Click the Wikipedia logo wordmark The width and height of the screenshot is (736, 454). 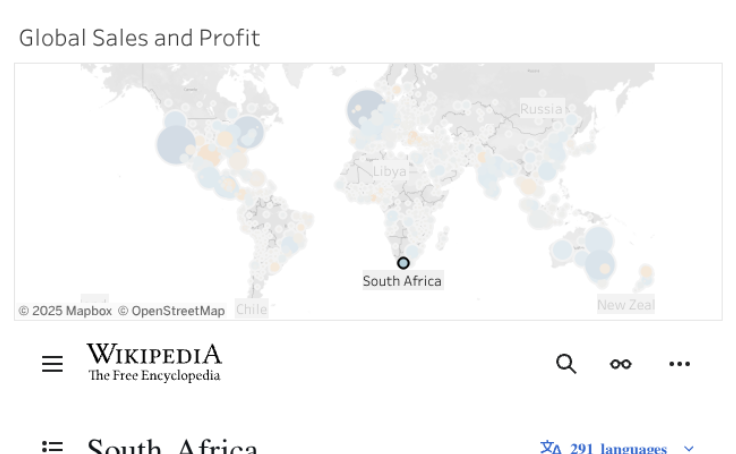click(x=154, y=362)
